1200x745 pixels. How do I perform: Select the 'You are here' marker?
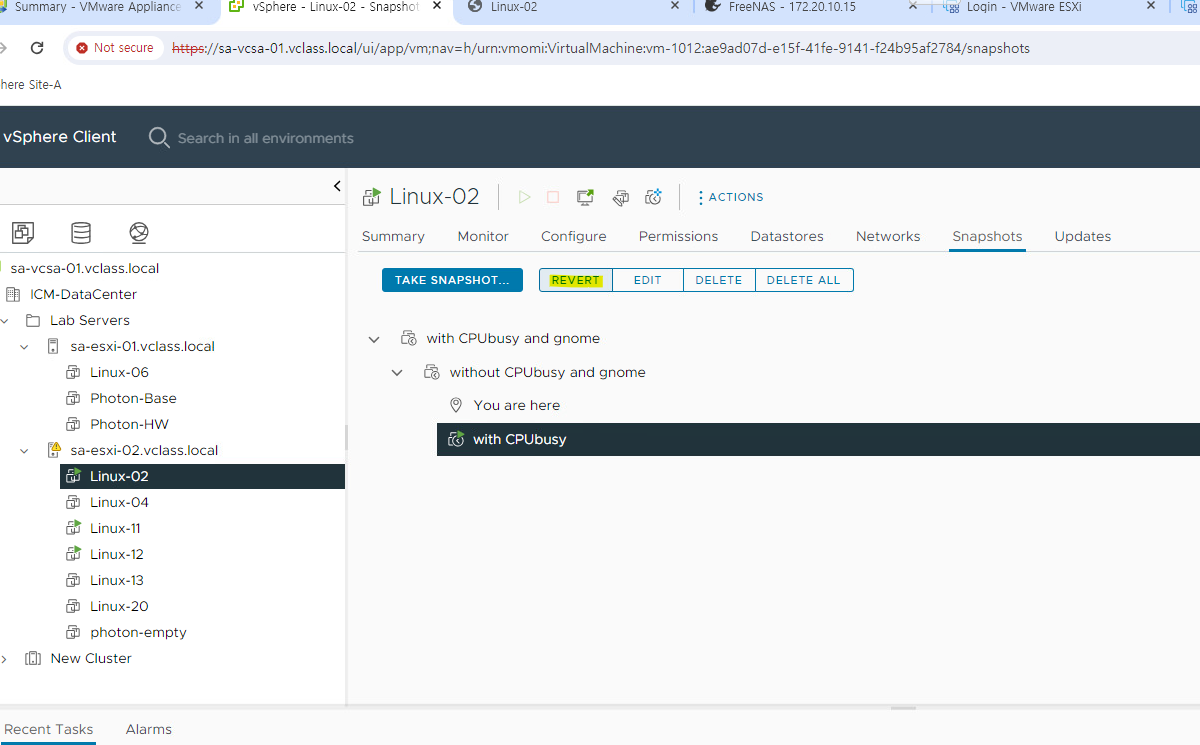(x=516, y=405)
